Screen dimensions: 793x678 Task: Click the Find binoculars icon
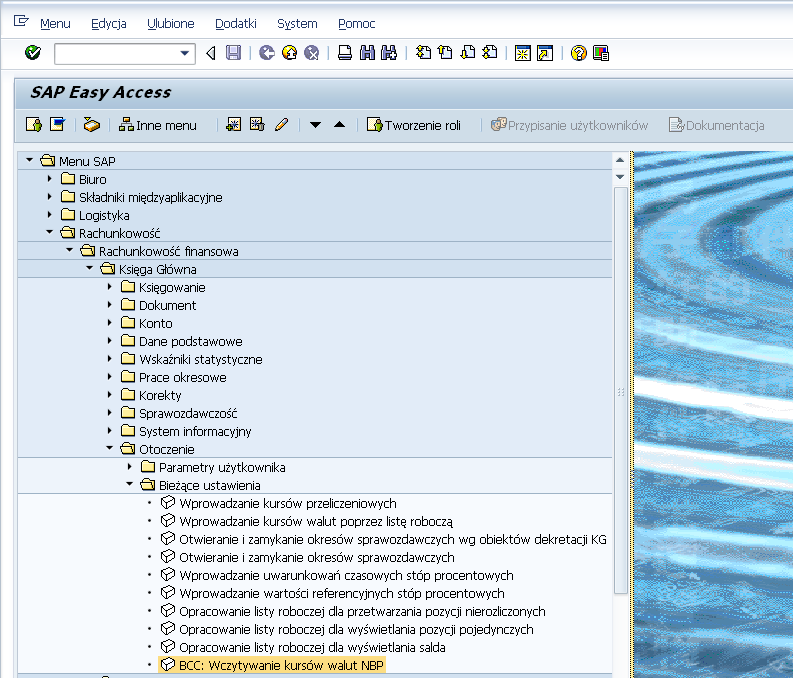point(367,53)
